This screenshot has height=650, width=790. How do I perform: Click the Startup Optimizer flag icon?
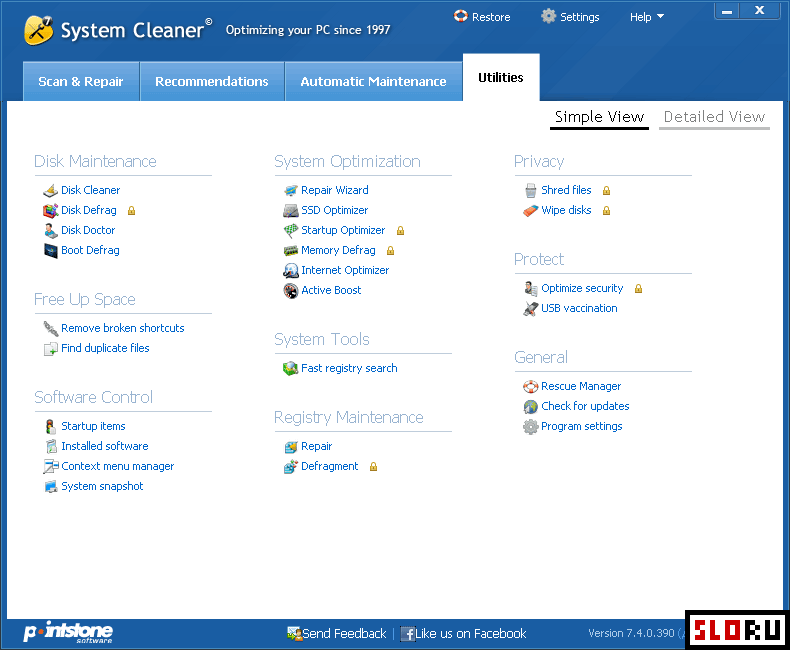[291, 231]
